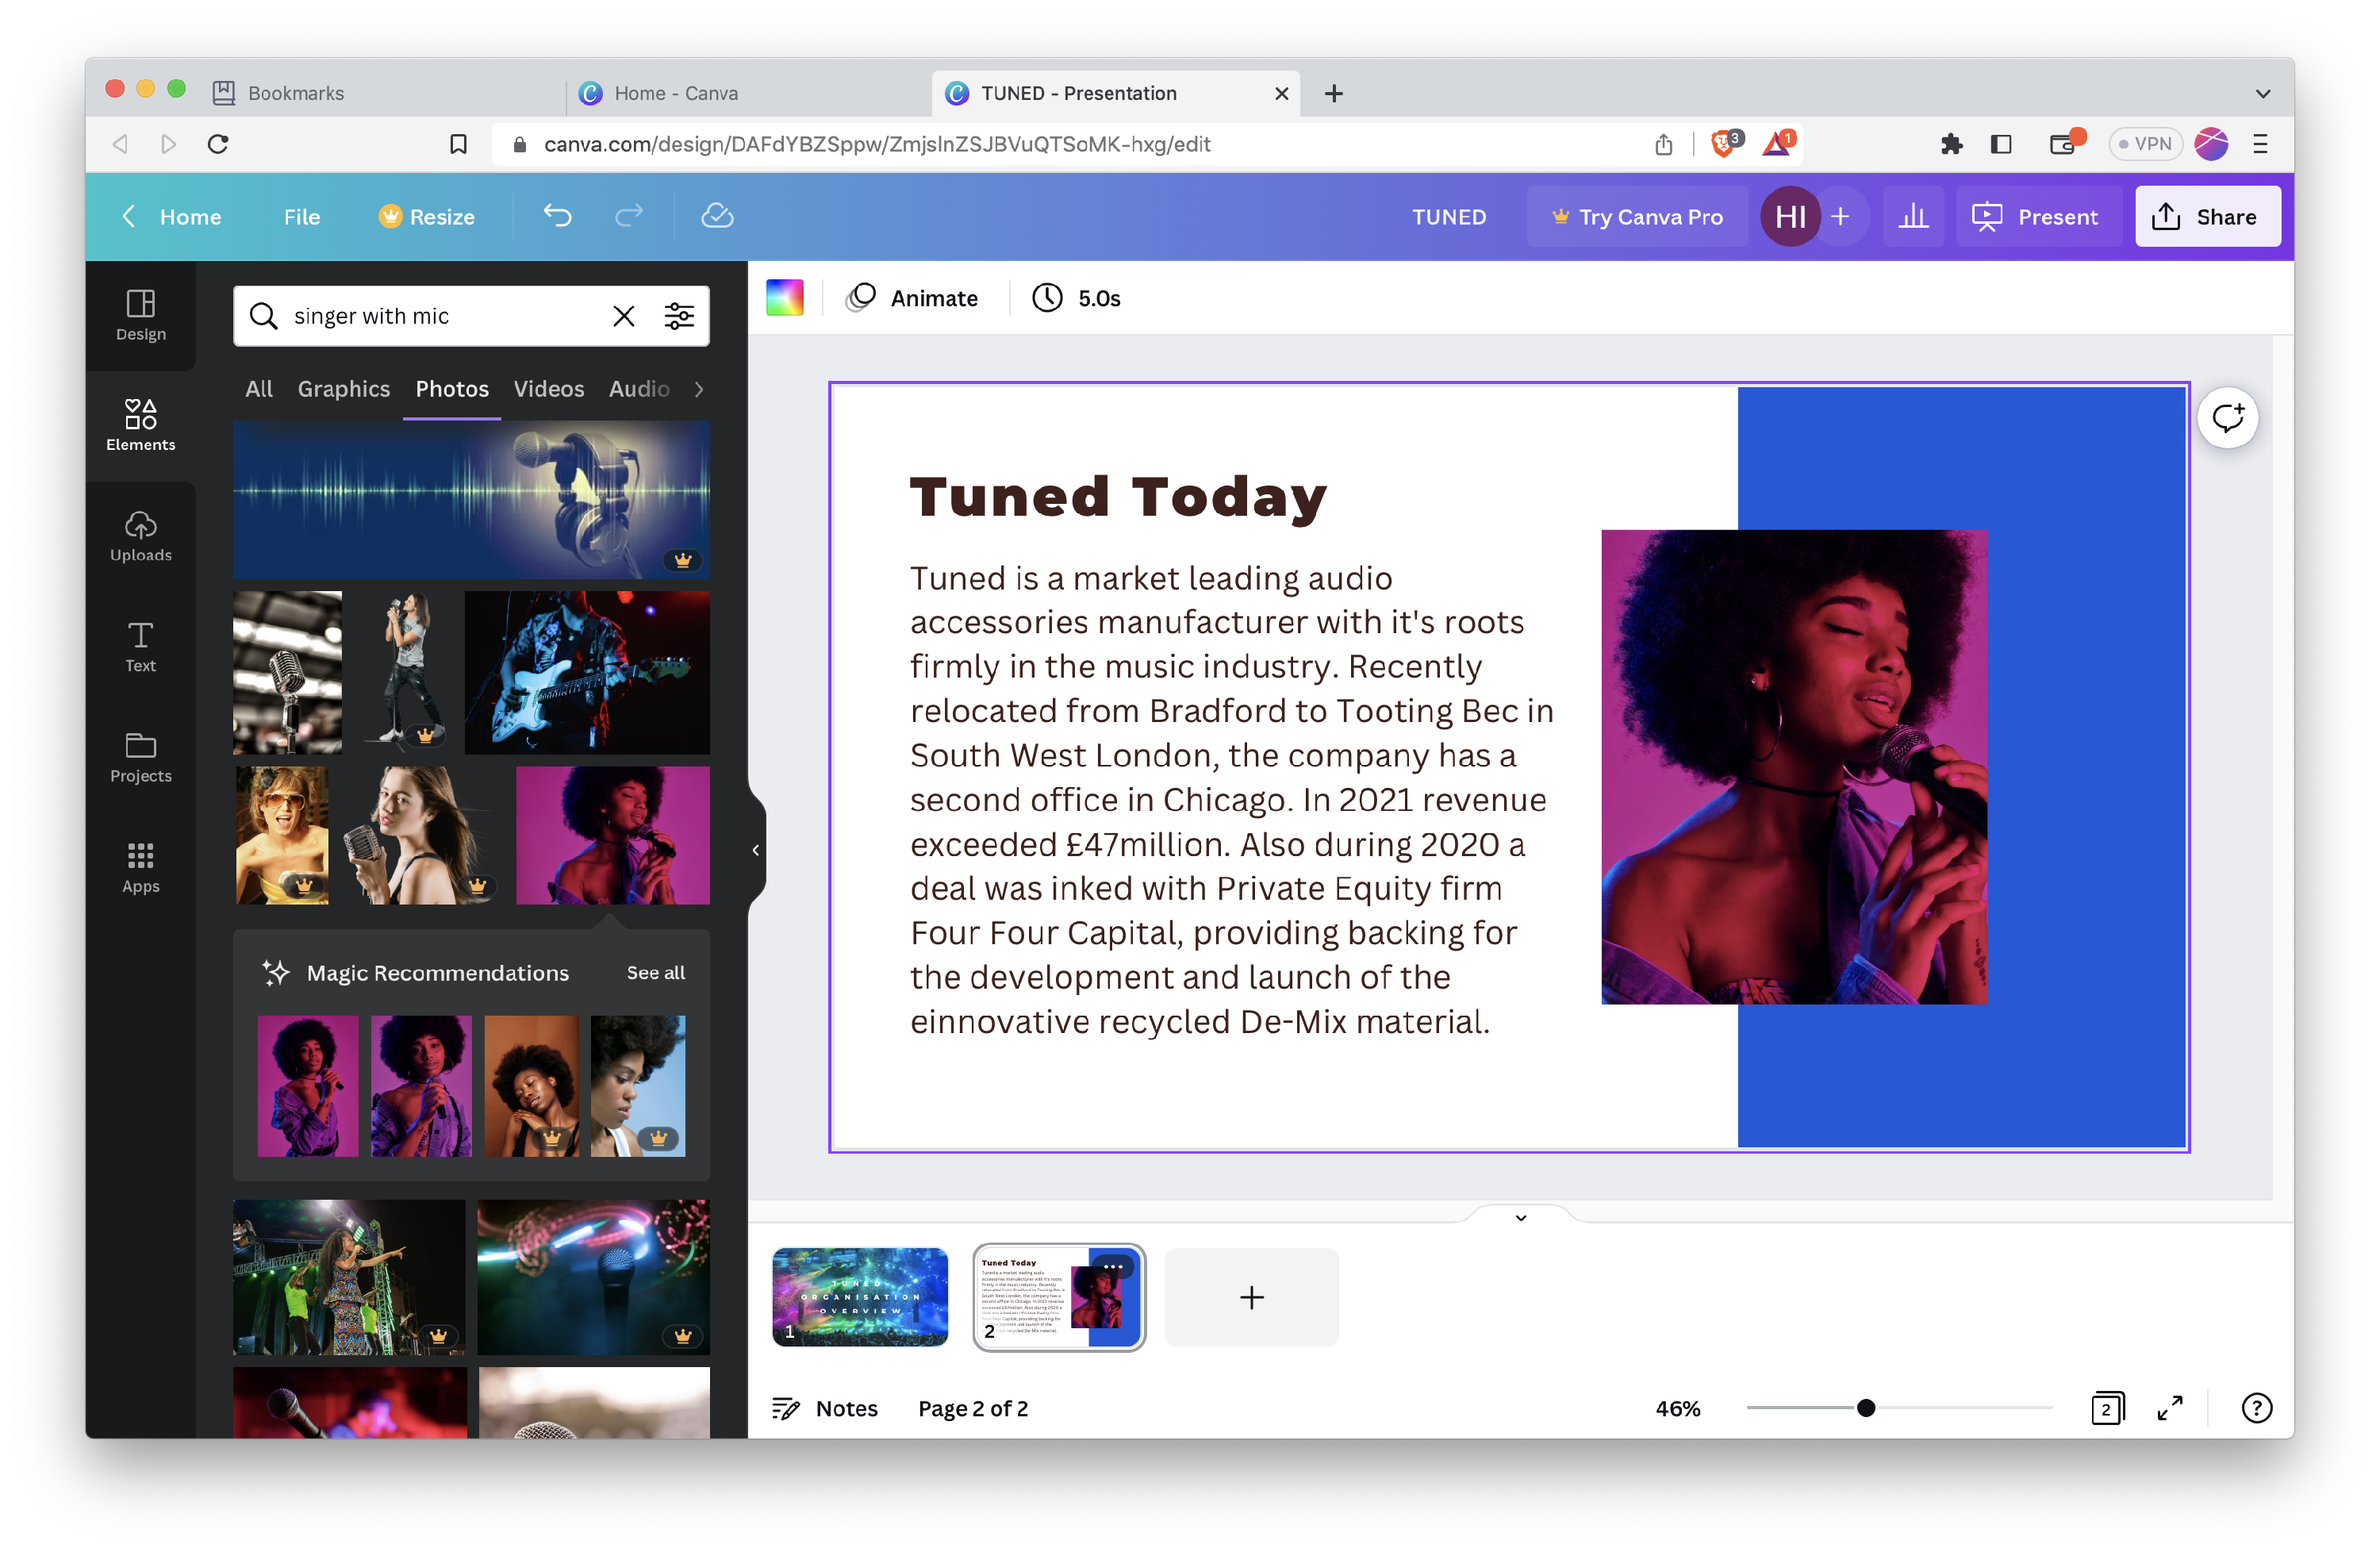Click the Share button
2380x1552 pixels.
[x=2207, y=216]
